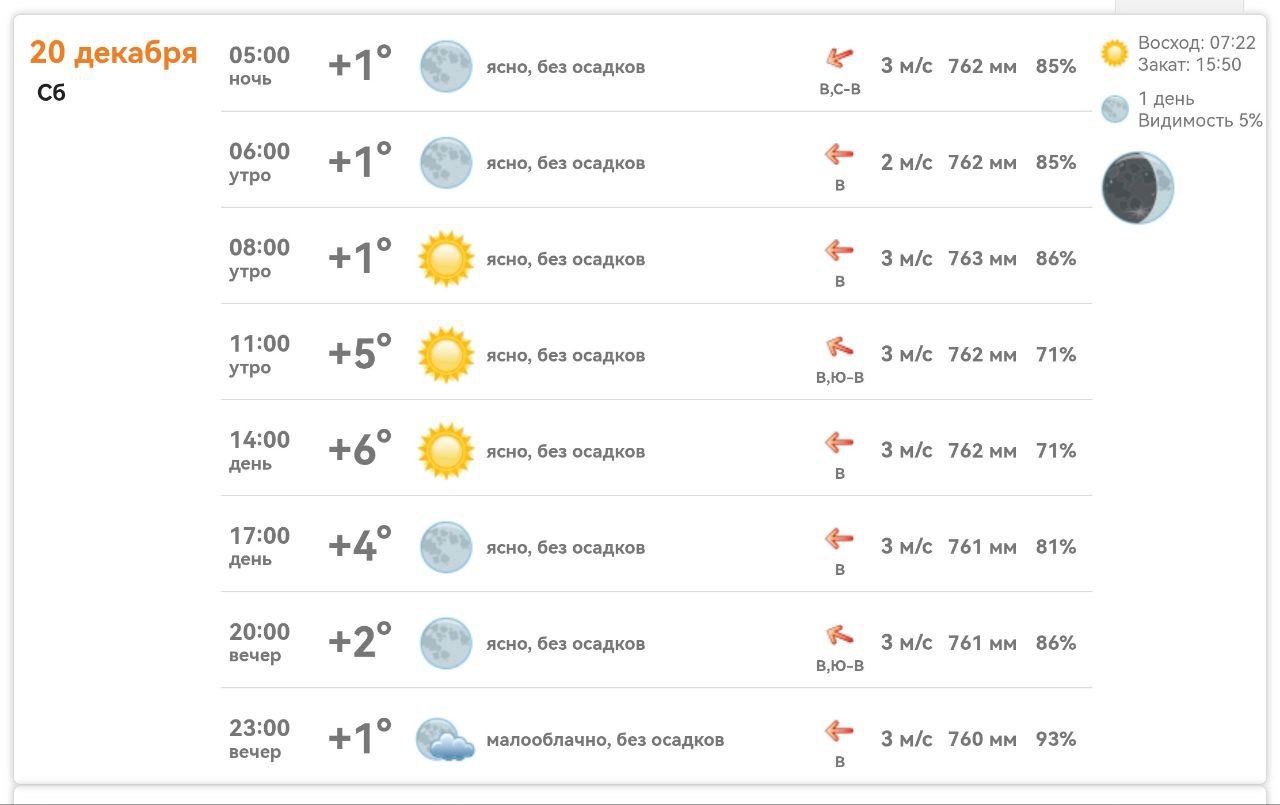Click the small moon icon beside 1 день
The image size is (1280, 805).
1114,109
